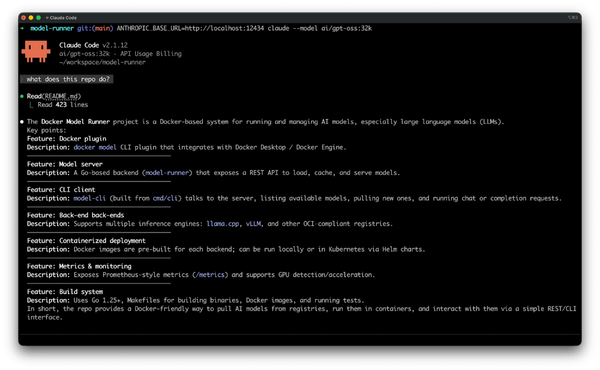Click the 'Uses Go 1.25+, Makefiles' description line

[196, 300]
